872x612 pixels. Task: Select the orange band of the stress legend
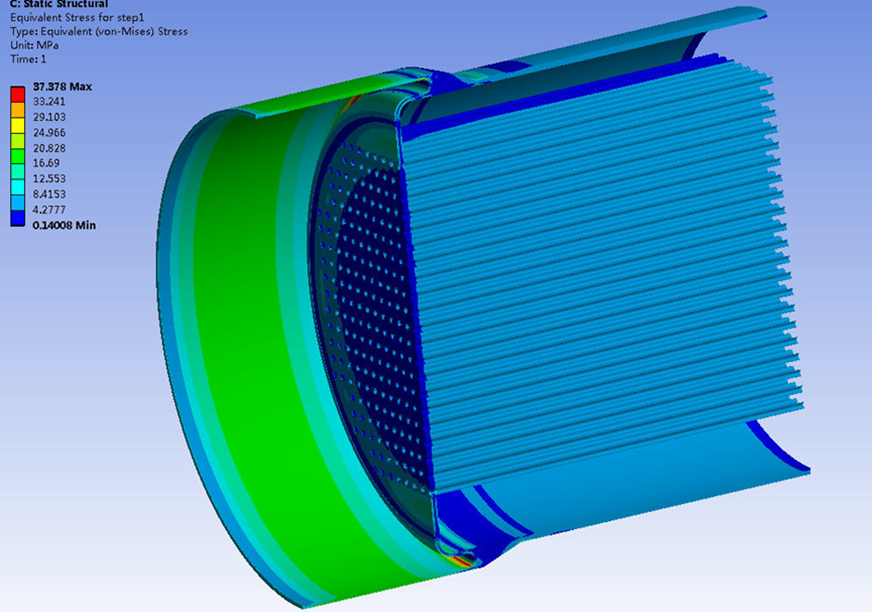[x=18, y=110]
